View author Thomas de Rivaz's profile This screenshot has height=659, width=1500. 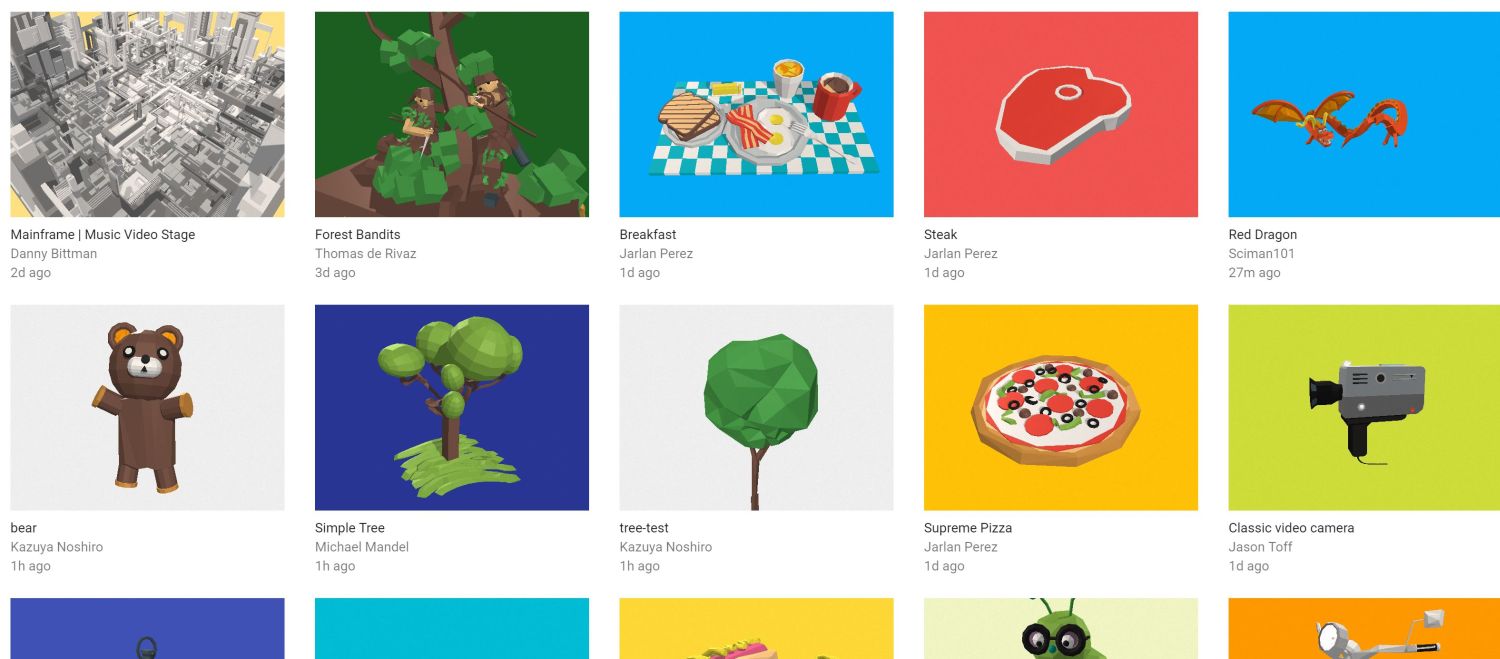[365, 254]
